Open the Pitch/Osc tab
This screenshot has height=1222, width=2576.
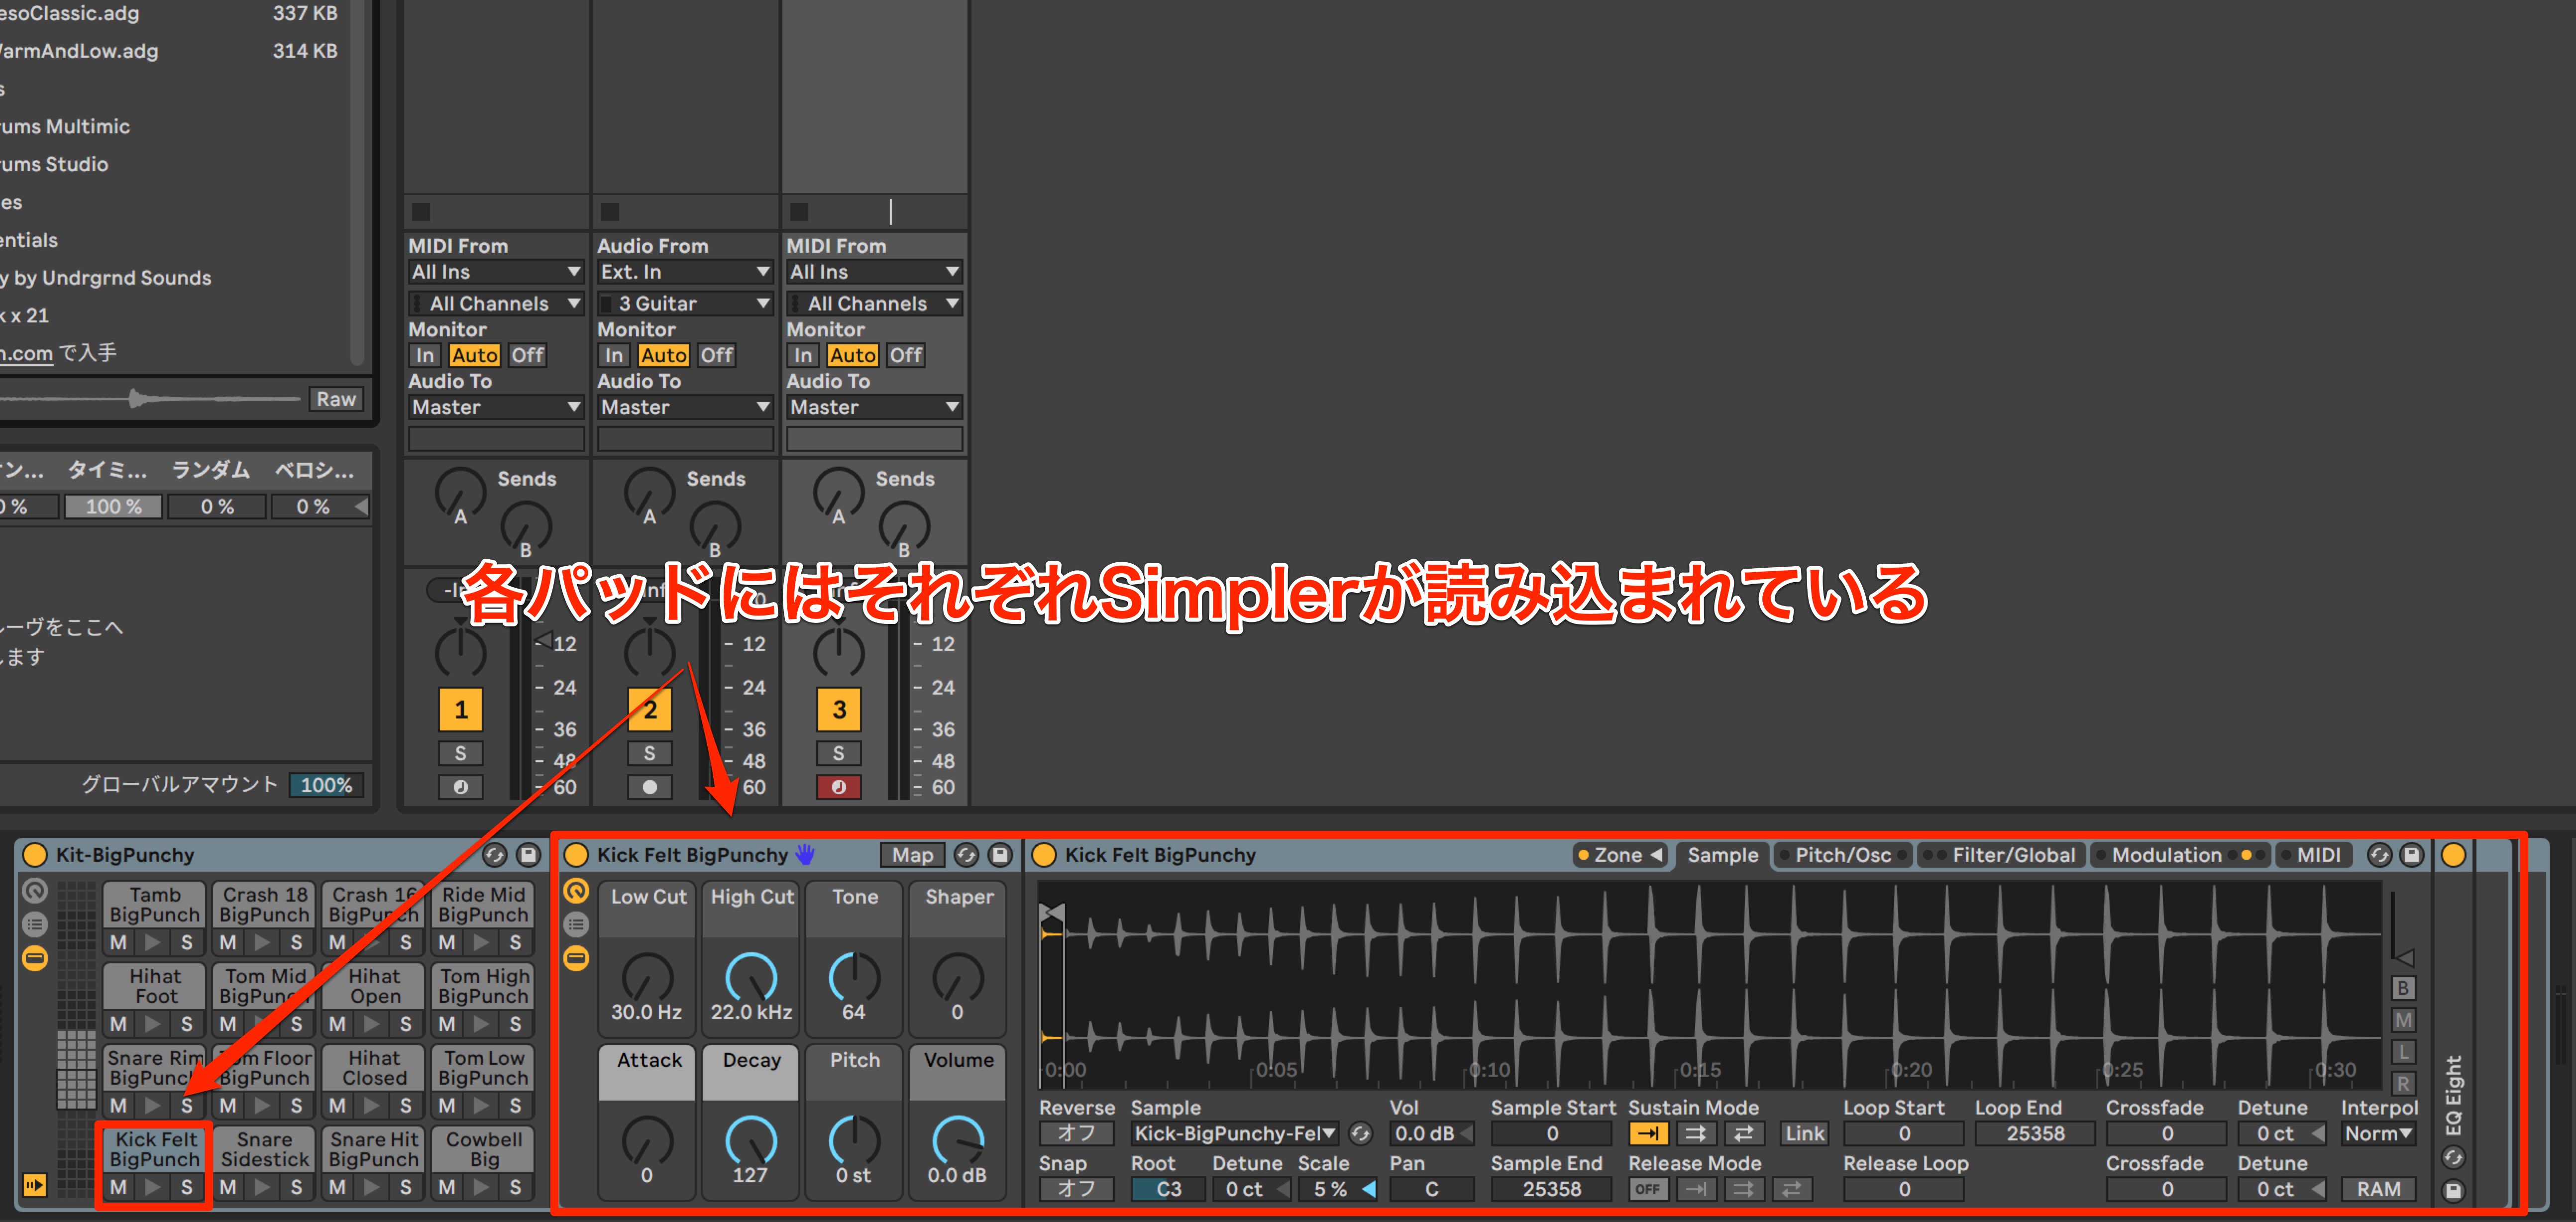coord(1842,855)
